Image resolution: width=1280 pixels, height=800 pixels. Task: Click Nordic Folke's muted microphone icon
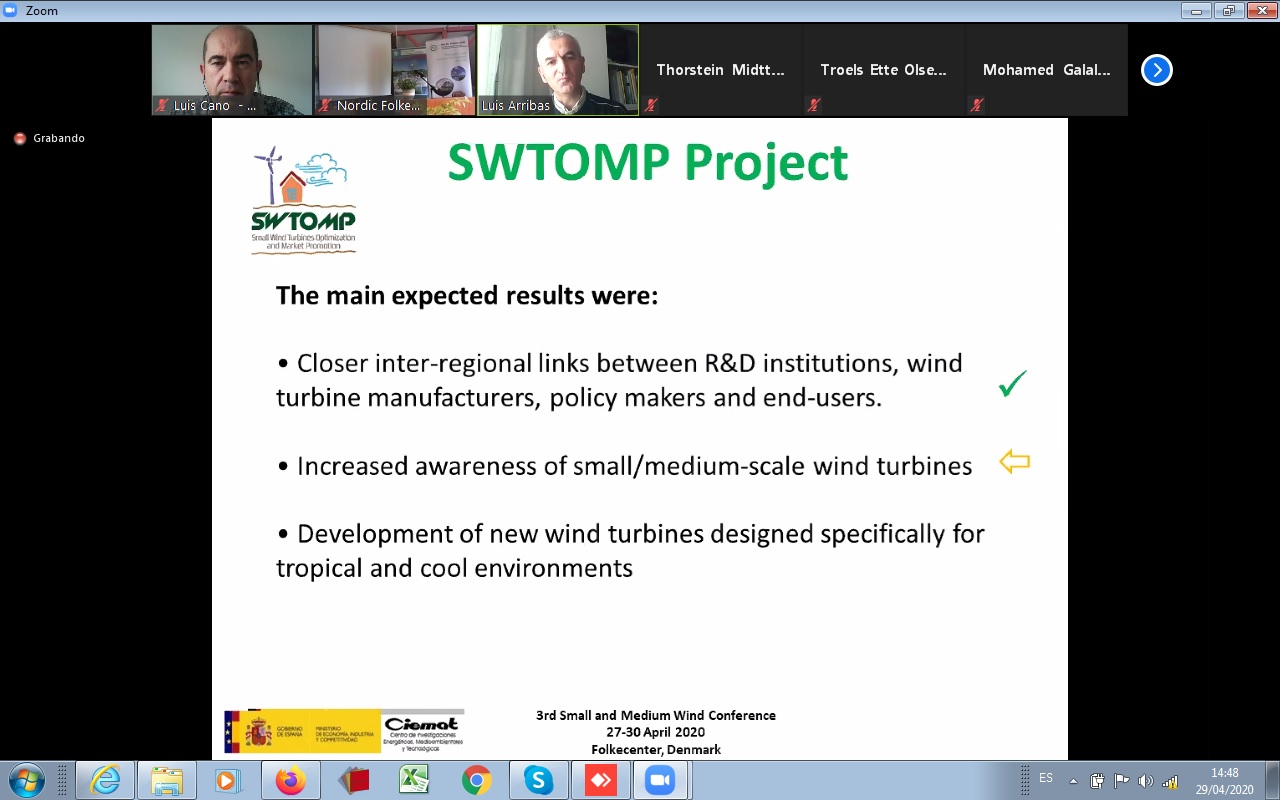[325, 105]
